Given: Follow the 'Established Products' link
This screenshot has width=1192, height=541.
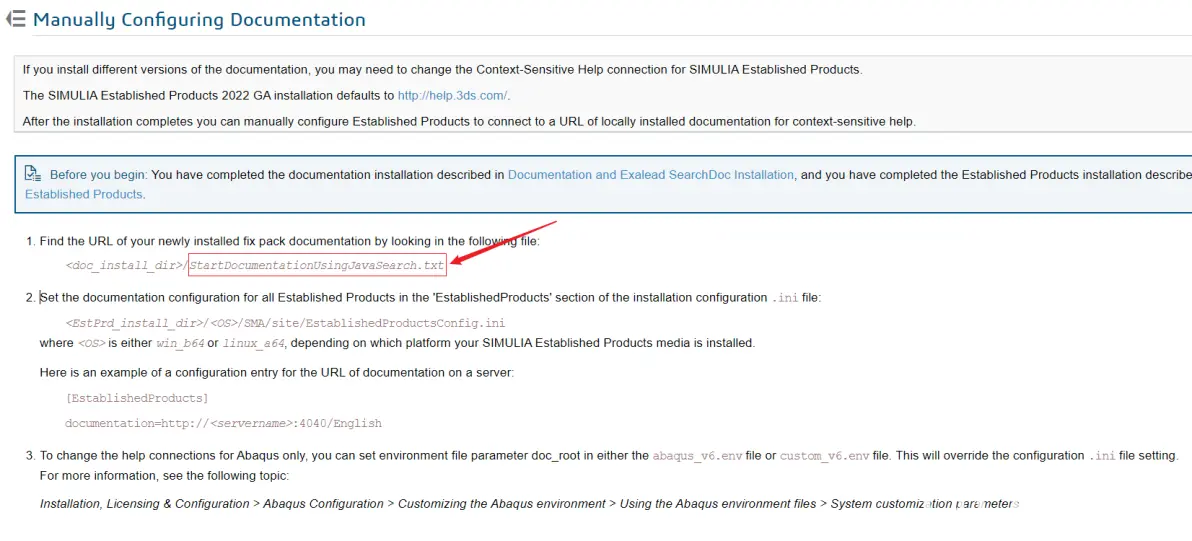Looking at the screenshot, I should coord(84,194).
